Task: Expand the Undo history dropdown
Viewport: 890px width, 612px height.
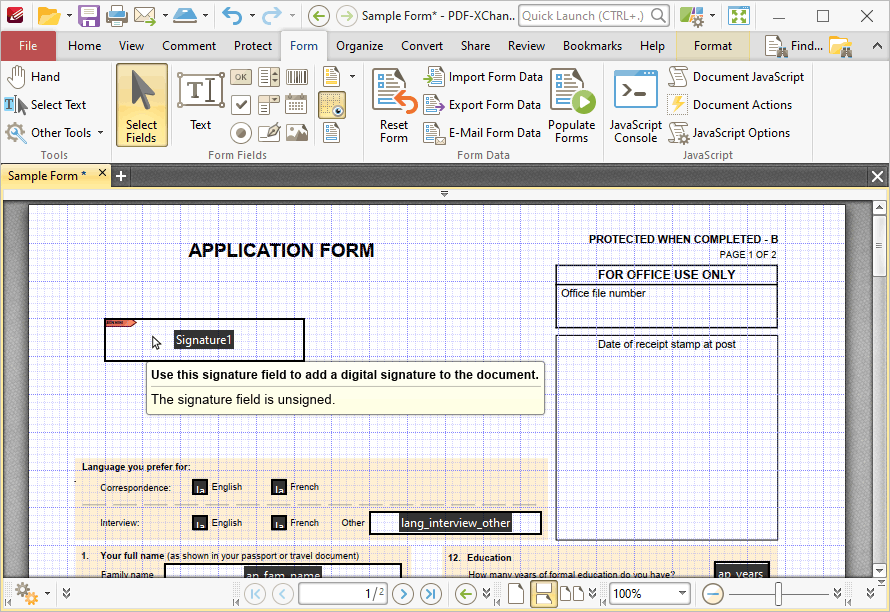Action: pos(252,16)
